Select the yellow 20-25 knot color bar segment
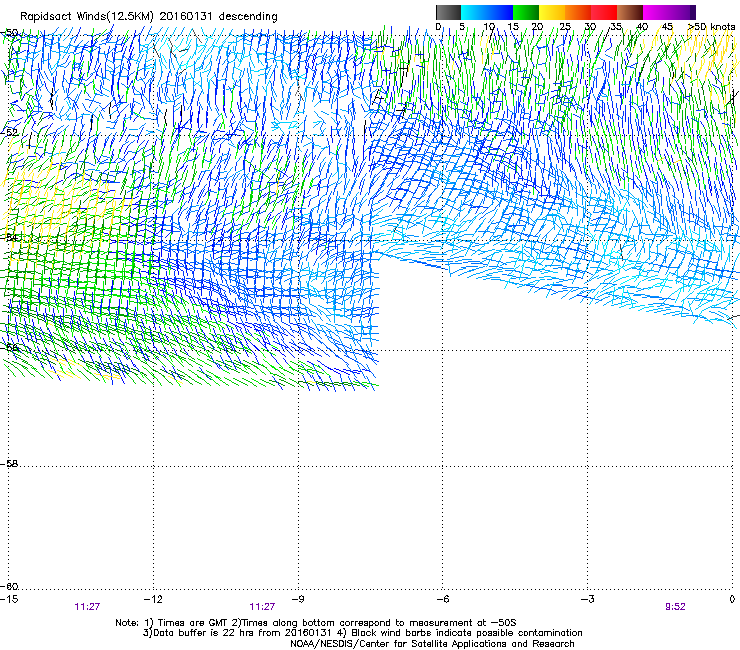The height and width of the screenshot is (650, 740). [x=552, y=12]
